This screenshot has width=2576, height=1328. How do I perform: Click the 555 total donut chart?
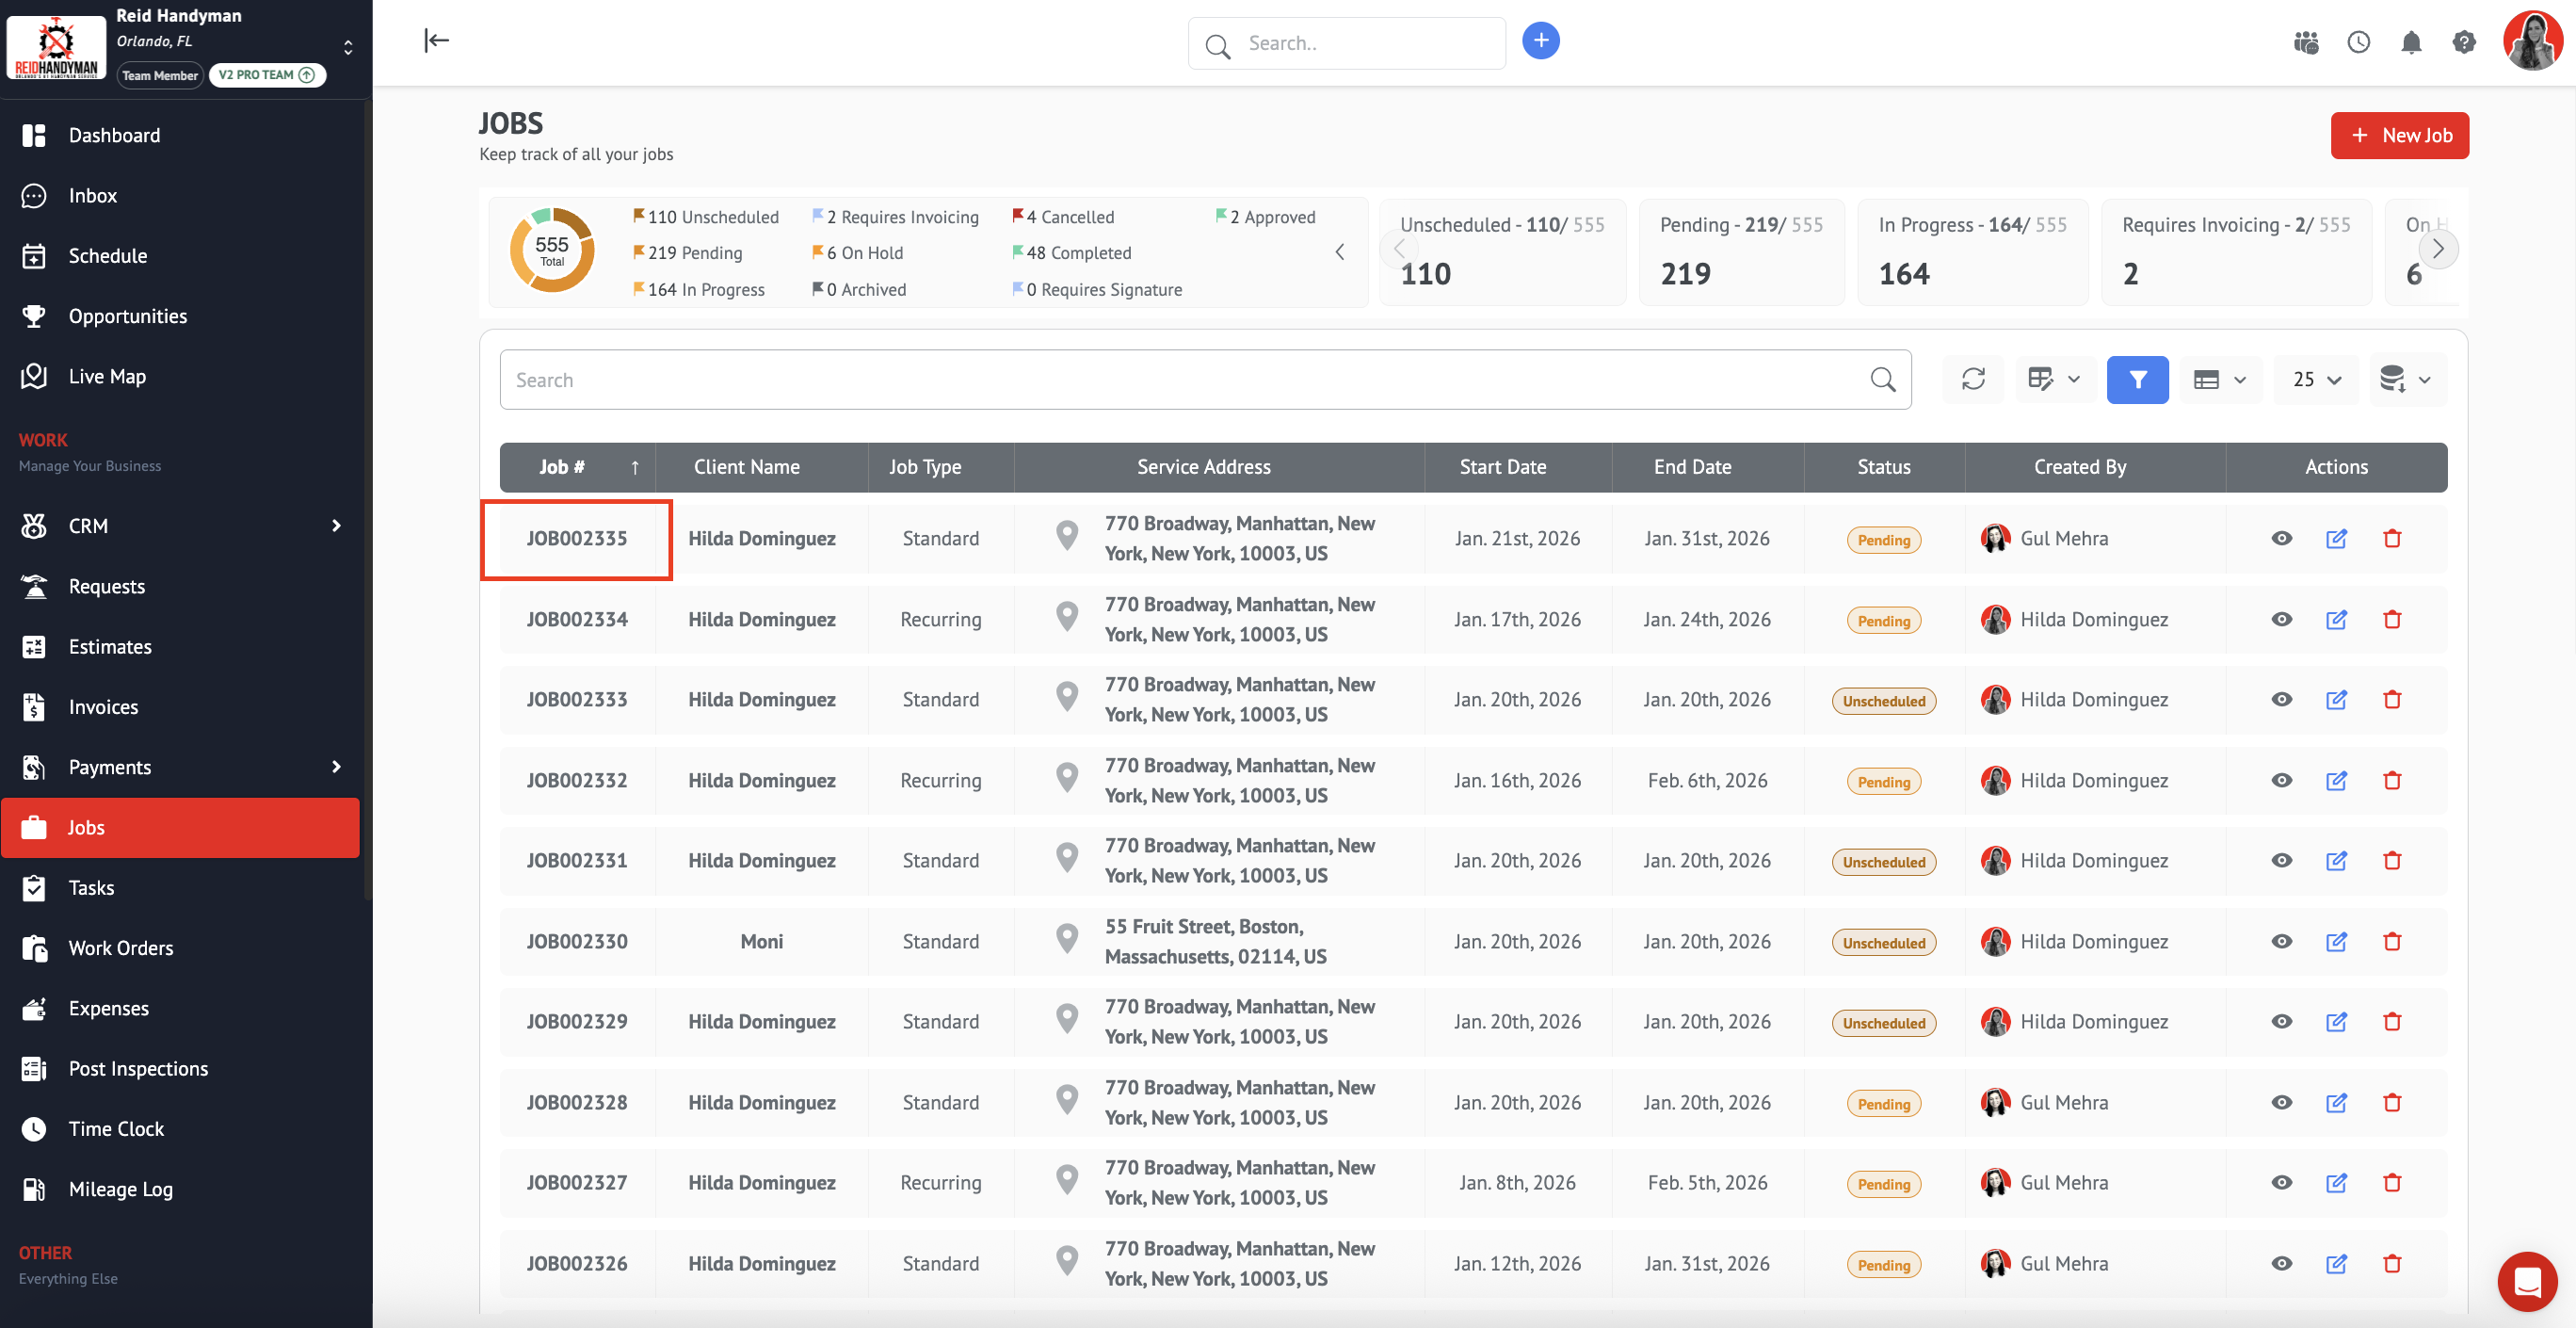pos(552,250)
